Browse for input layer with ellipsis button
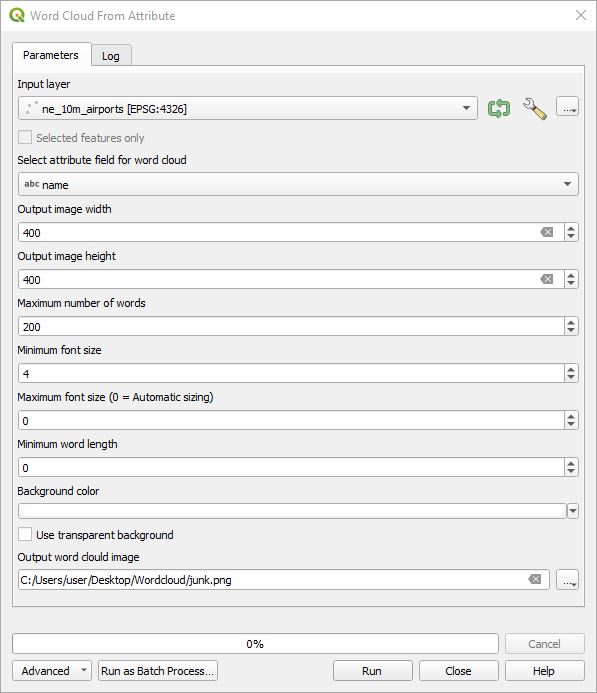This screenshot has height=693, width=597. click(x=567, y=107)
